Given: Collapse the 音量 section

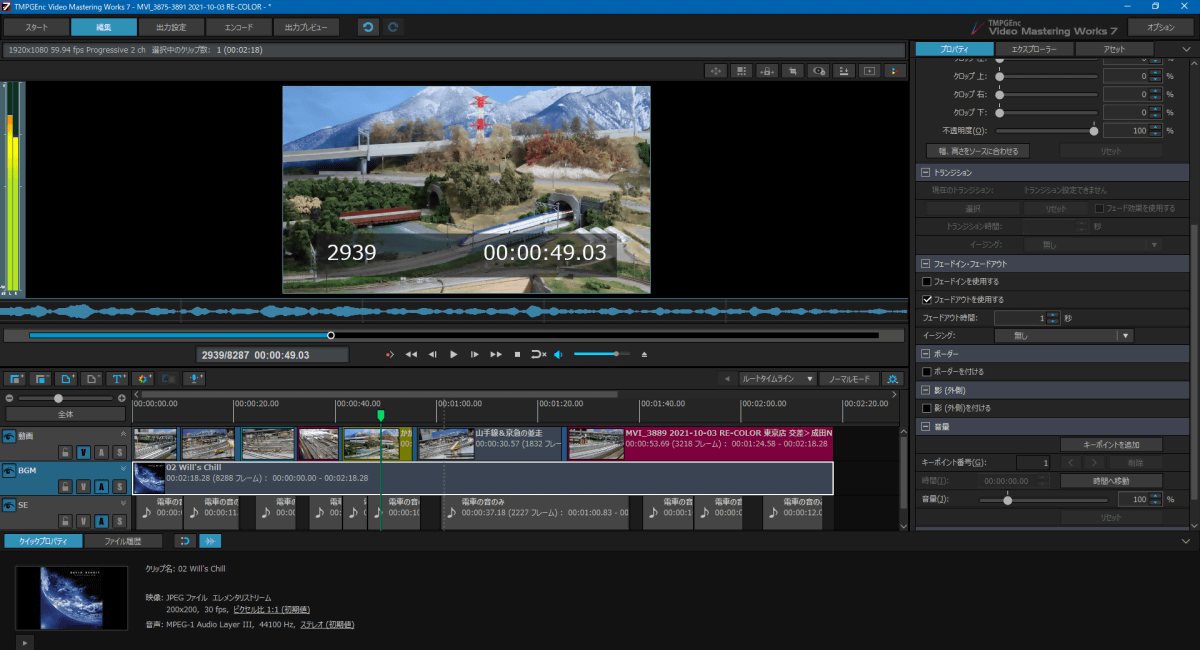Looking at the screenshot, I should (x=926, y=426).
